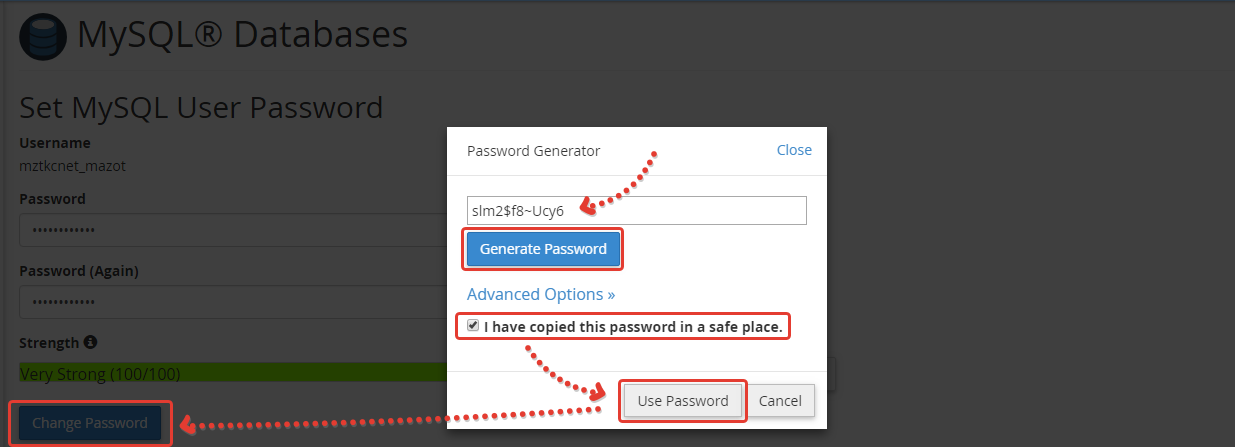Click the Username field label

(x=55, y=143)
